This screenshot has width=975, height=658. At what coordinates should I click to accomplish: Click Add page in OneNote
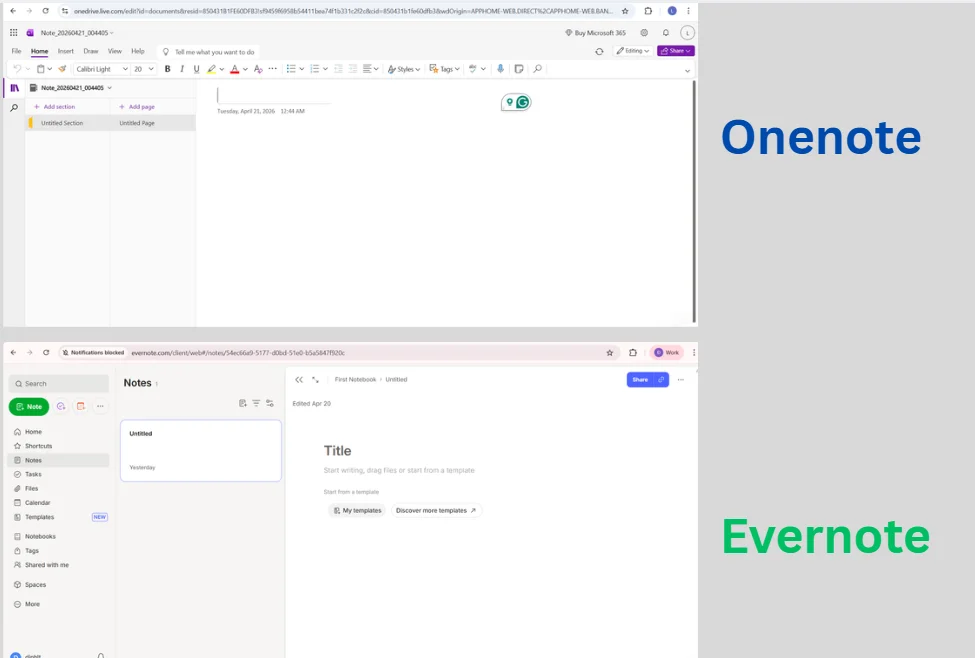(137, 107)
